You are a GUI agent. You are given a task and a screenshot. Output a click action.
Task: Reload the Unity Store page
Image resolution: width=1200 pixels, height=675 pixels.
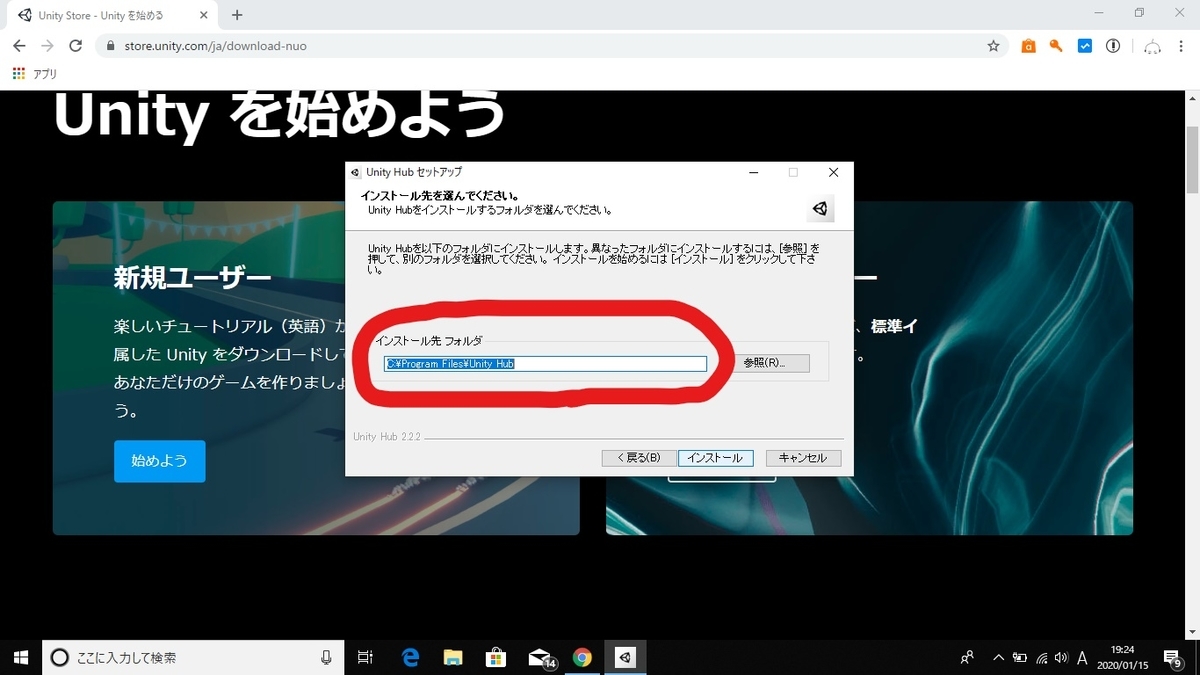75,46
